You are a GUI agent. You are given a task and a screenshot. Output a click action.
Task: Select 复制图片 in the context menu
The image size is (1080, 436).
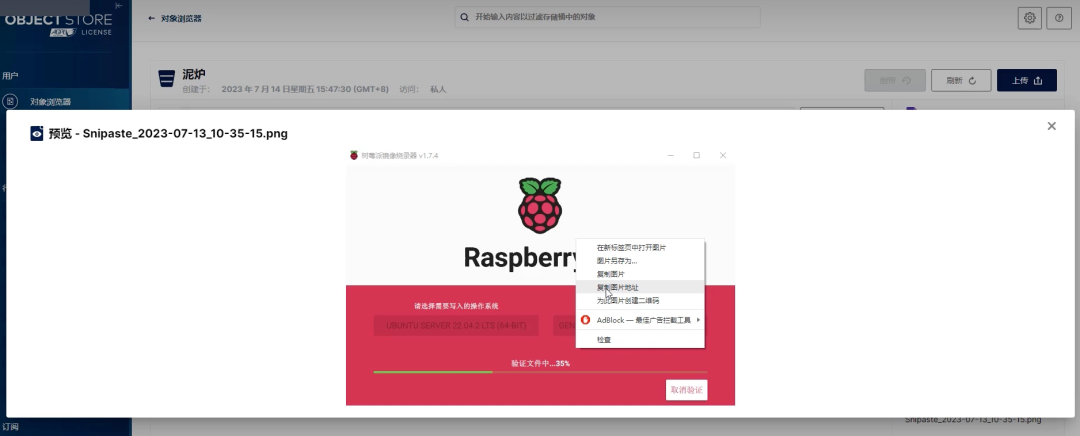(640, 274)
